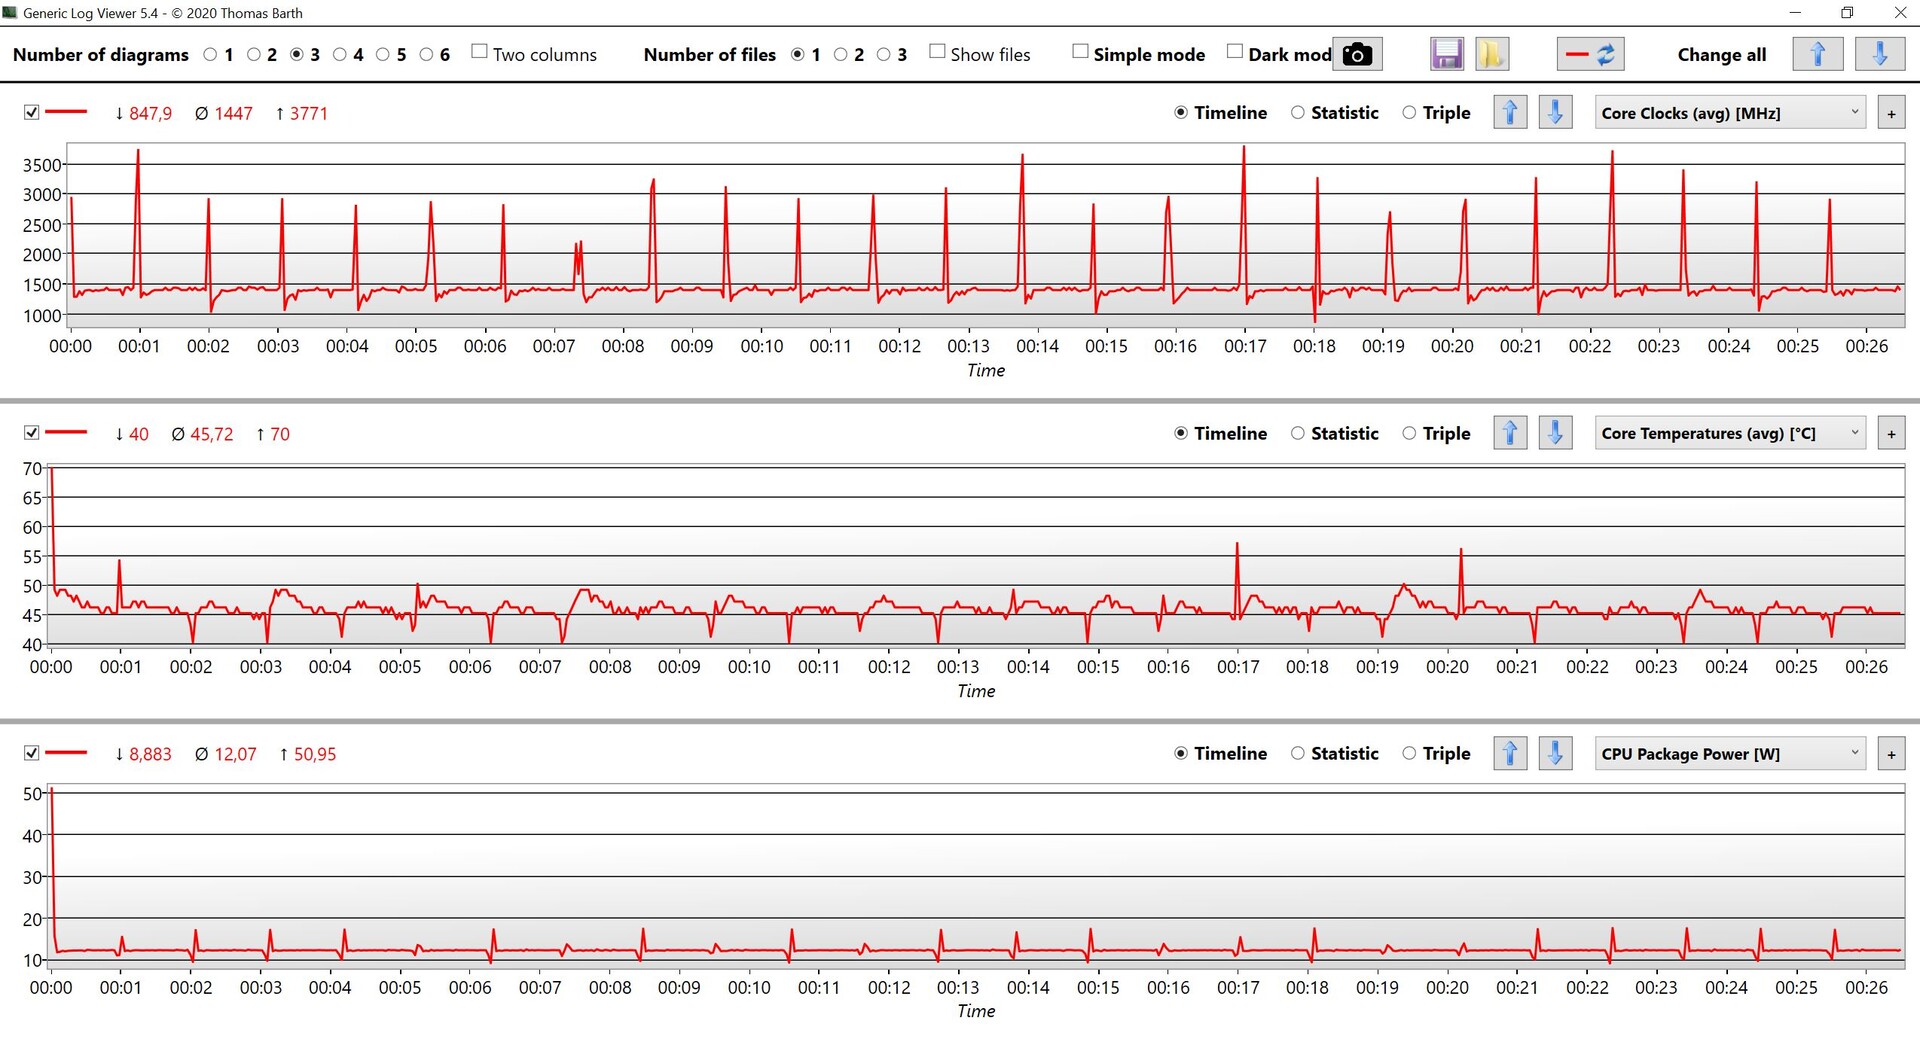The height and width of the screenshot is (1039, 1920).
Task: Open the CPU Package Power [W] dropdown
Action: pyautogui.click(x=1730, y=754)
